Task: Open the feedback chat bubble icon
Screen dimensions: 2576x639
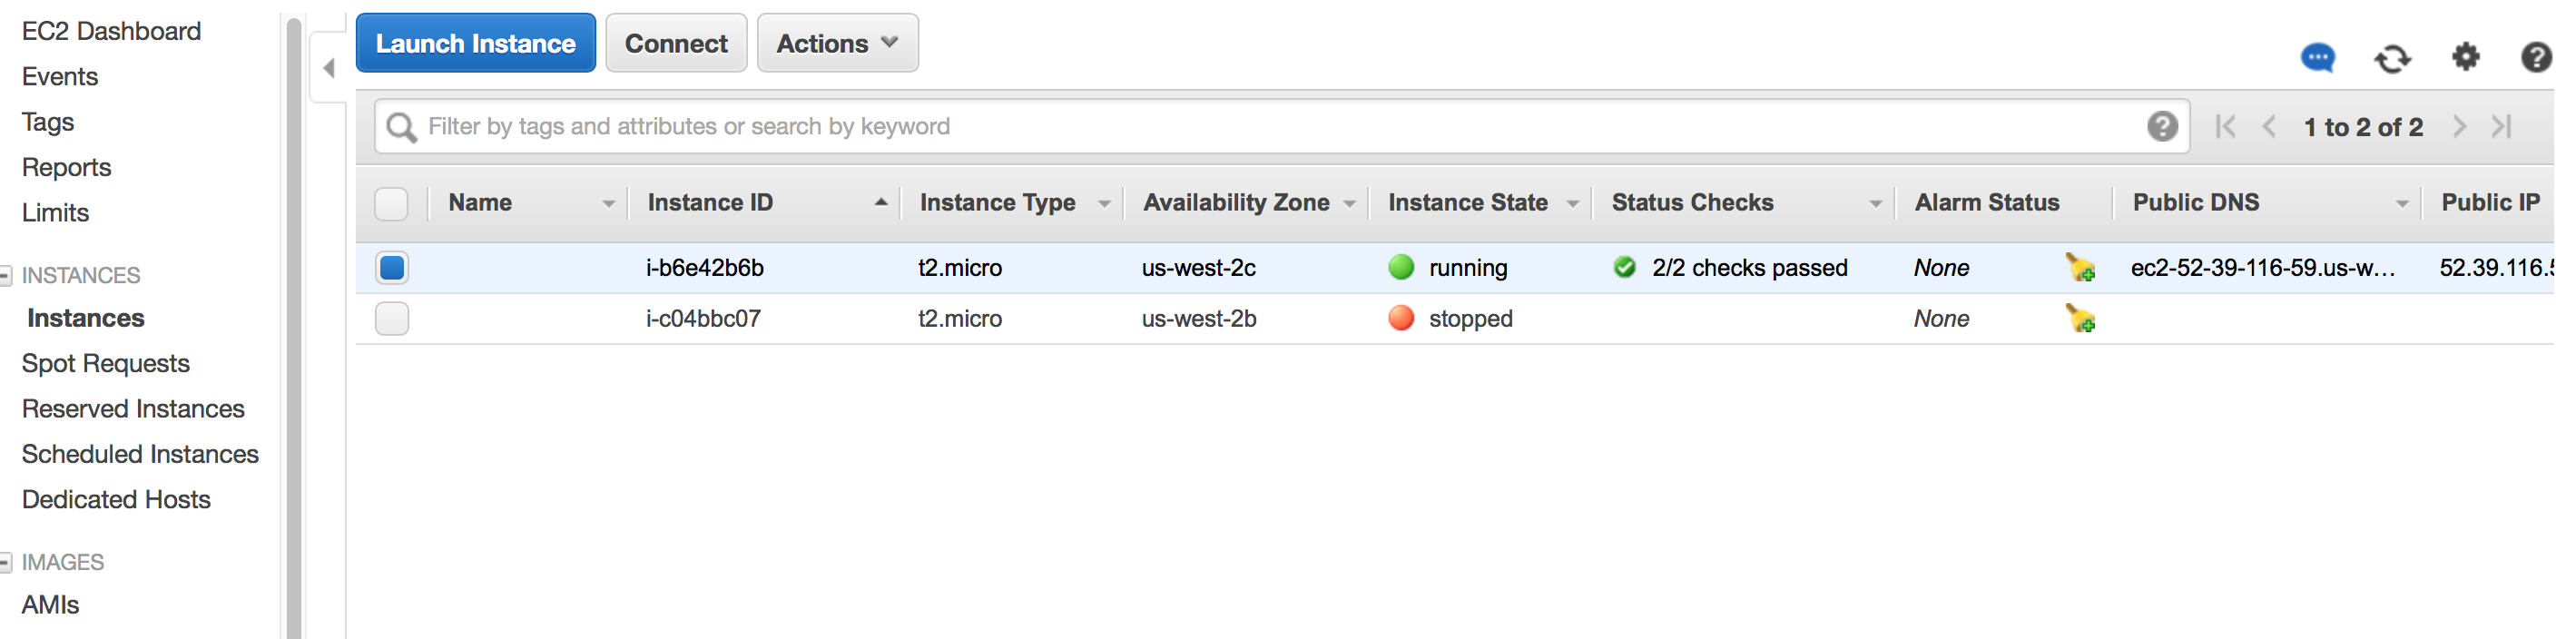Action: (2317, 58)
